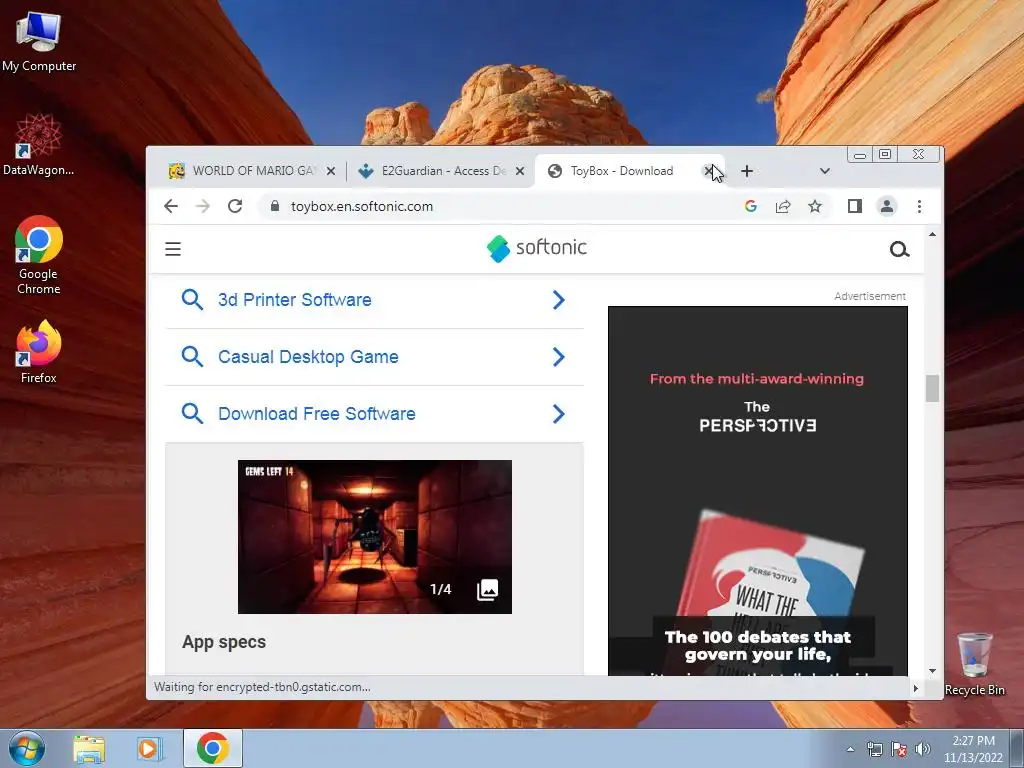
Task: Click the taskbar clock showing 2:27 PM
Action: click(973, 749)
